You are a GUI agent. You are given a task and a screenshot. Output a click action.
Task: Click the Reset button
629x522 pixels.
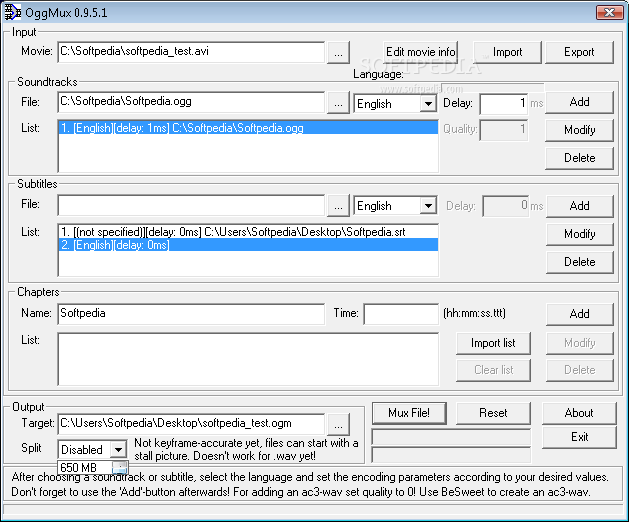point(493,413)
